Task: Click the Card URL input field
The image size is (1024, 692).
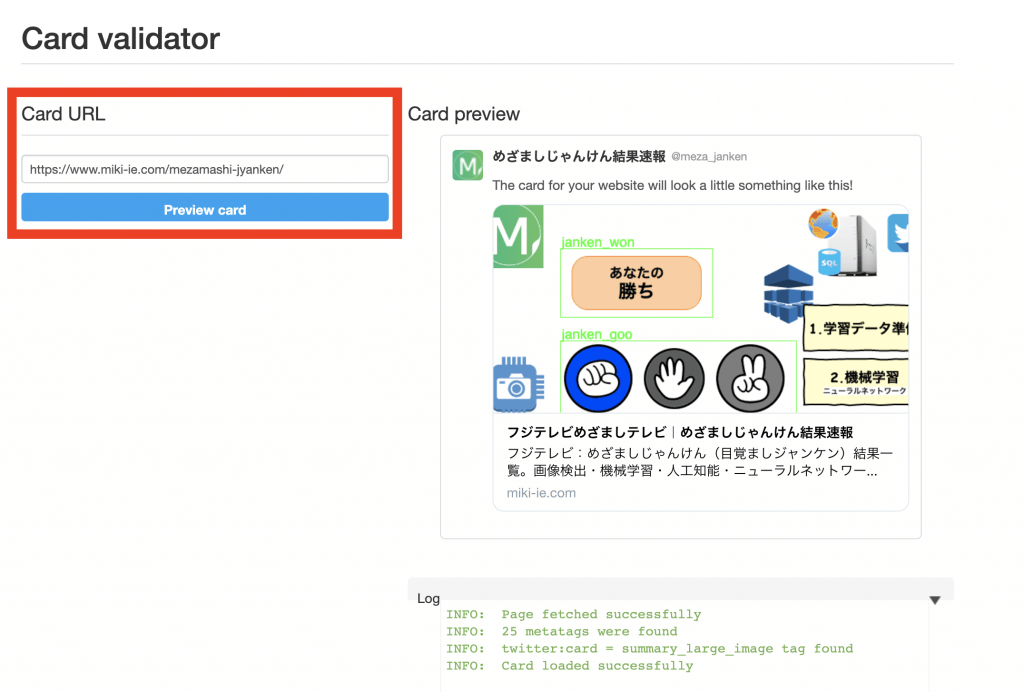Action: [x=205, y=169]
